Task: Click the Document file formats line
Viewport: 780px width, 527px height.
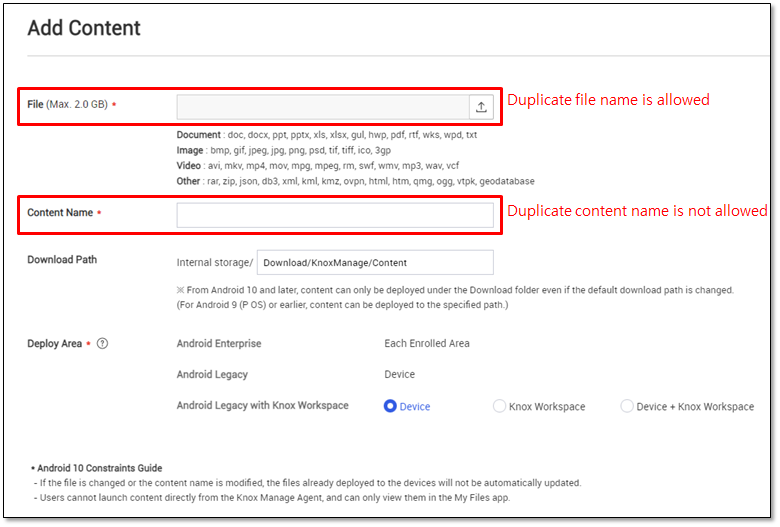Action: pyautogui.click(x=327, y=135)
